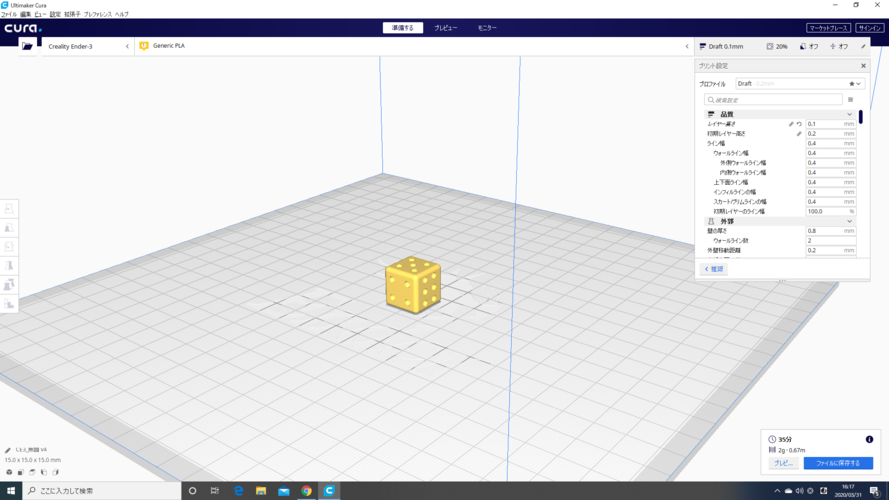Close the プリント設定 panel
This screenshot has width=889, height=500.
point(863,66)
